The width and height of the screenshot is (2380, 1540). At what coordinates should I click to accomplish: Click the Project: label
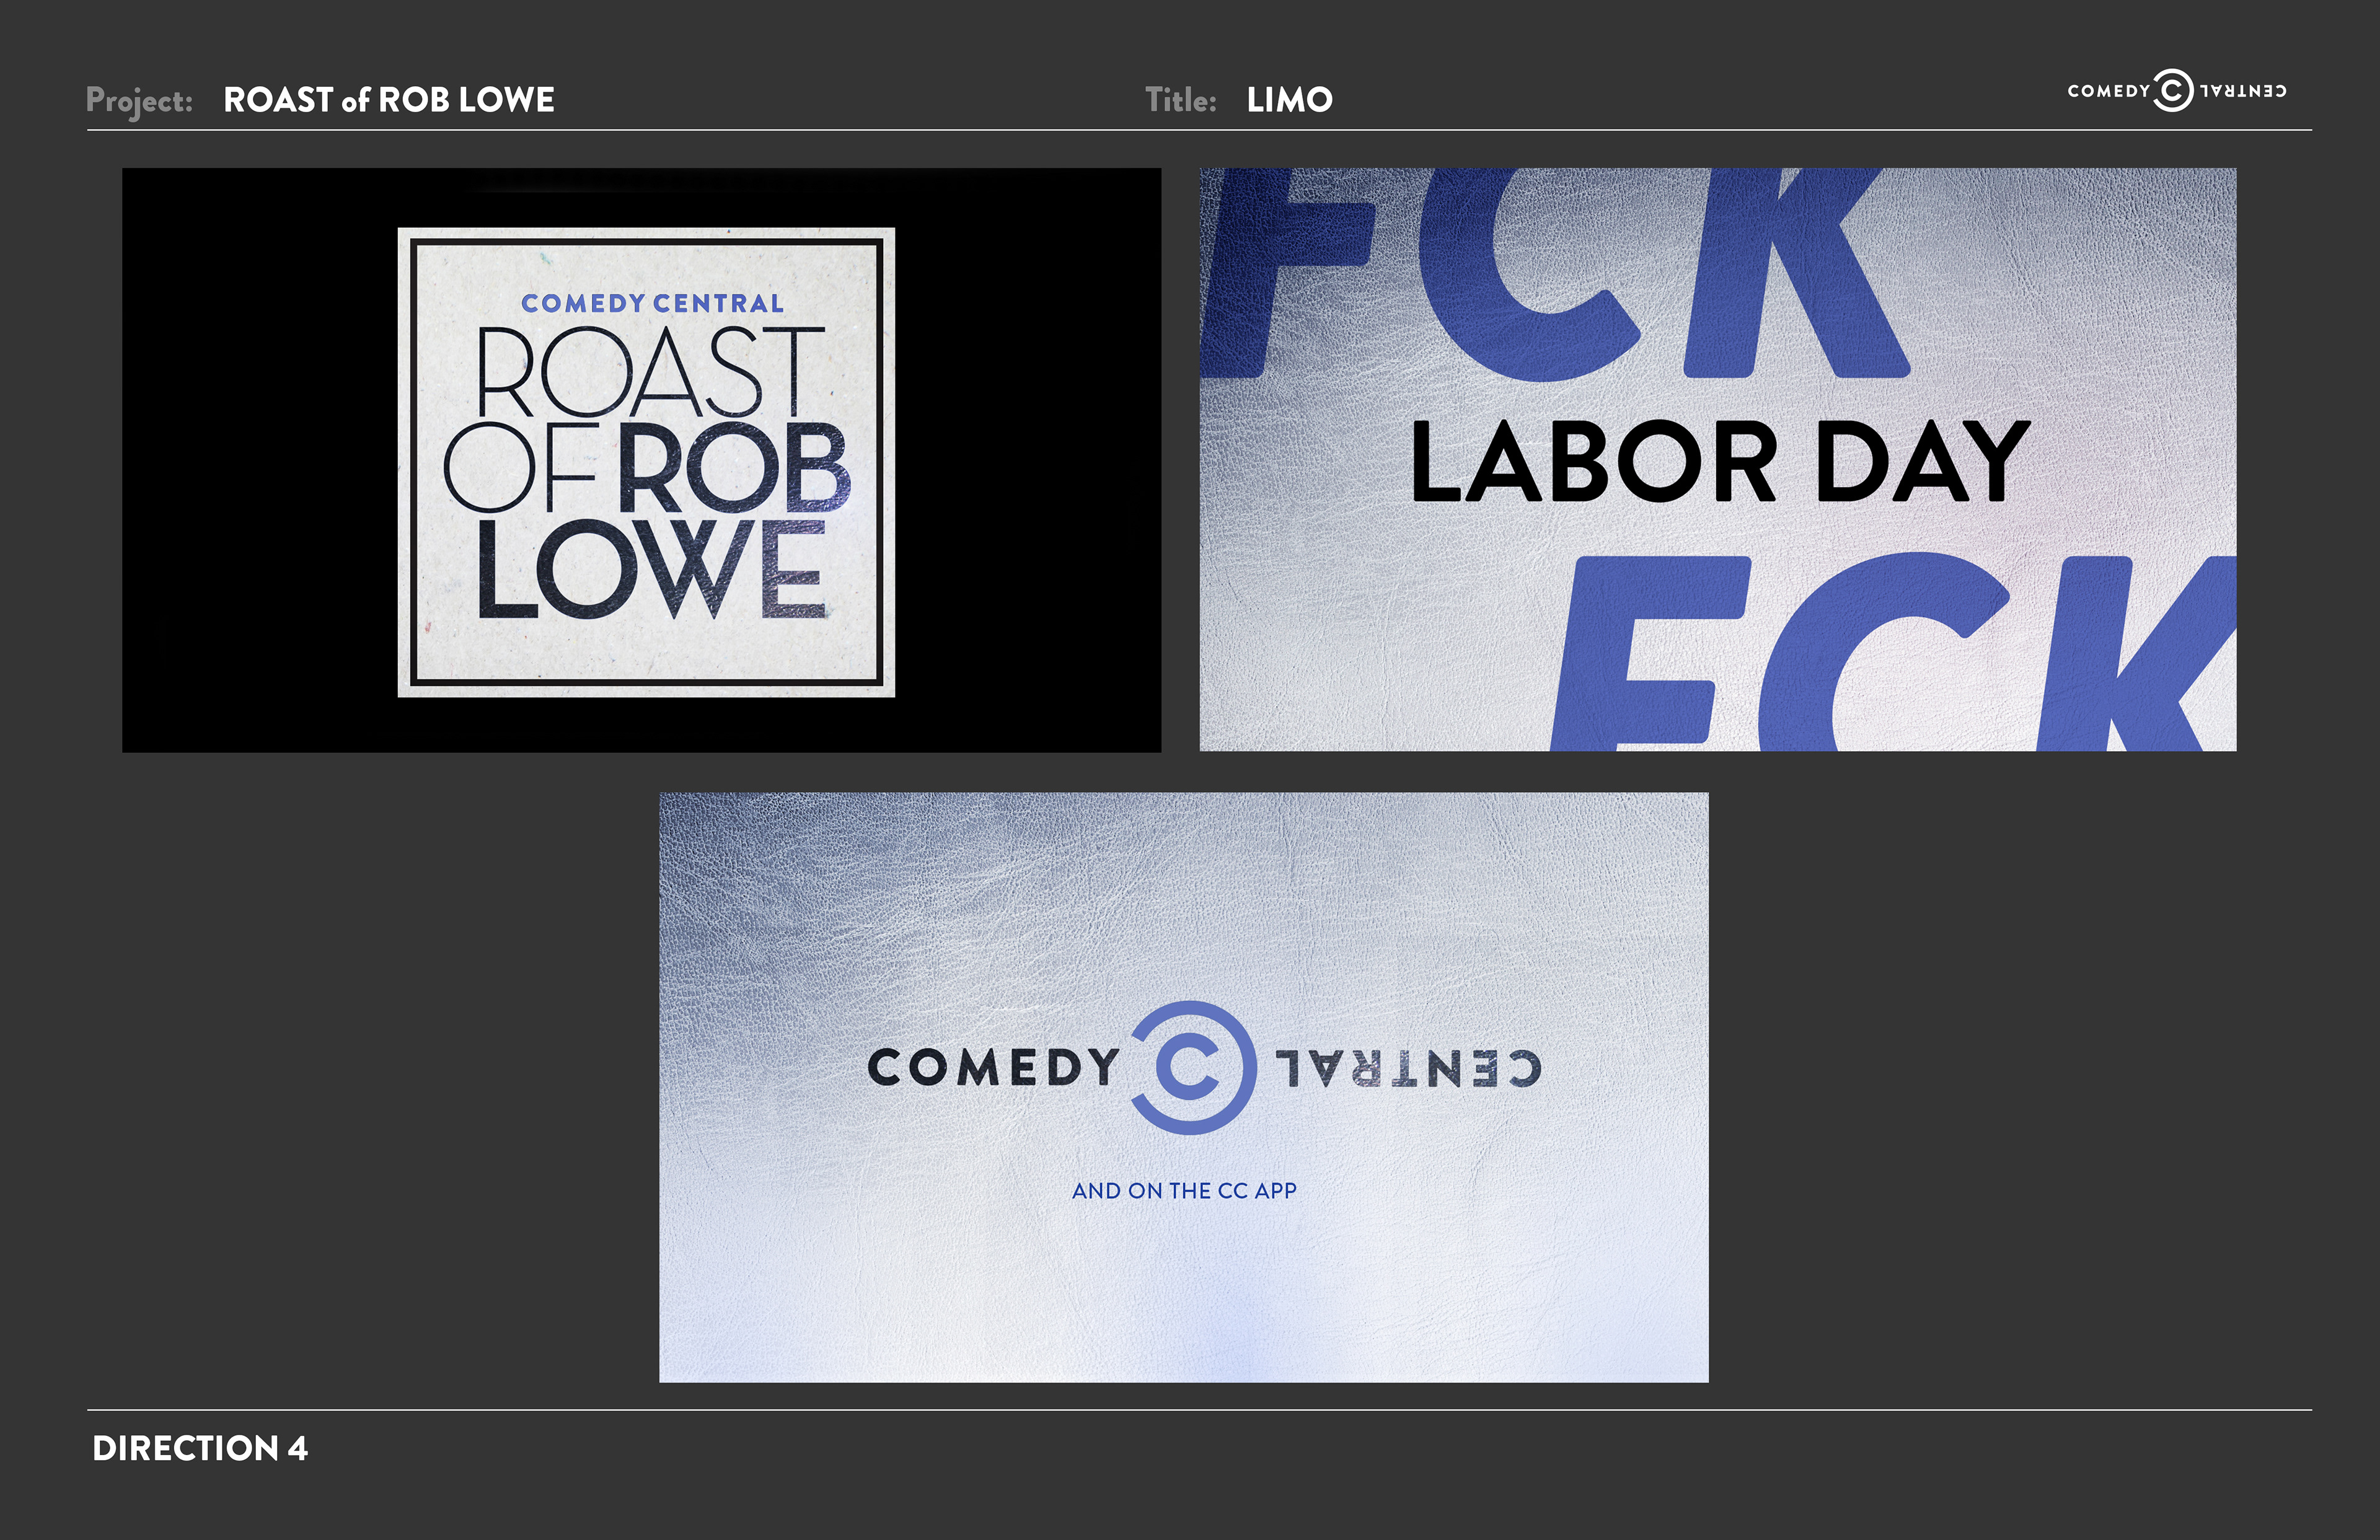click(139, 100)
